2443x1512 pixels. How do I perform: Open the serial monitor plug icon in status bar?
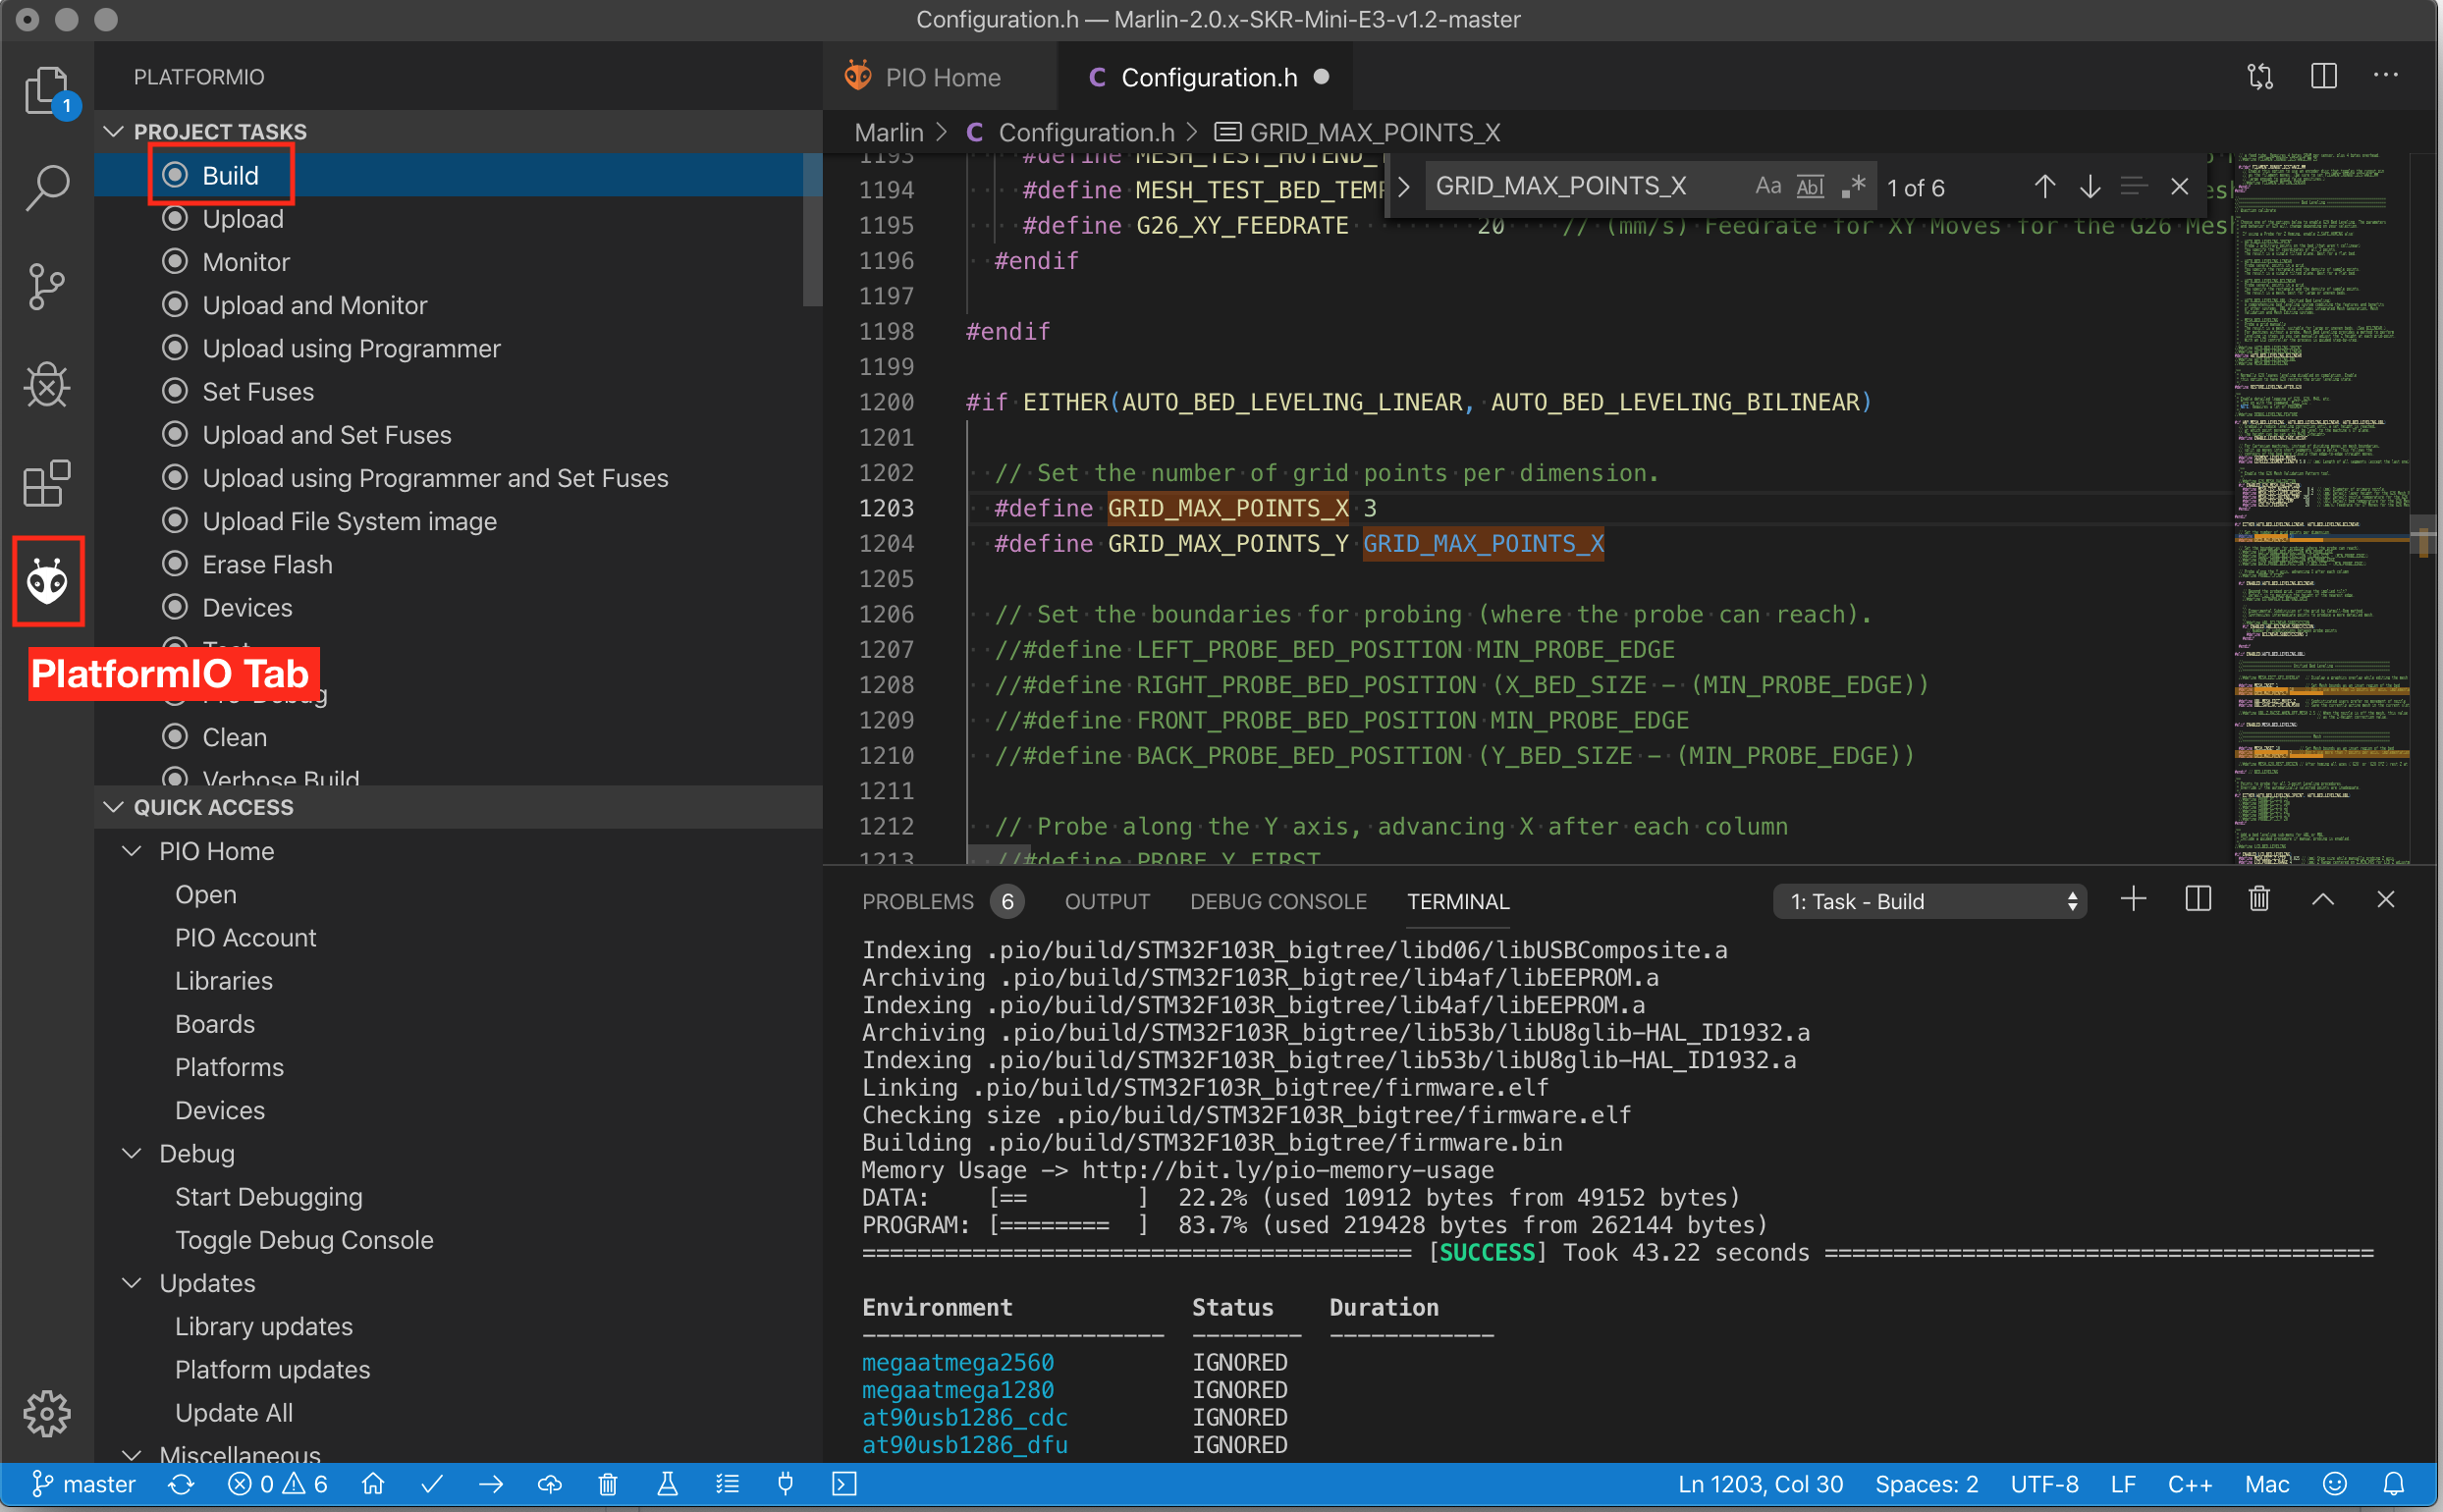785,1483
